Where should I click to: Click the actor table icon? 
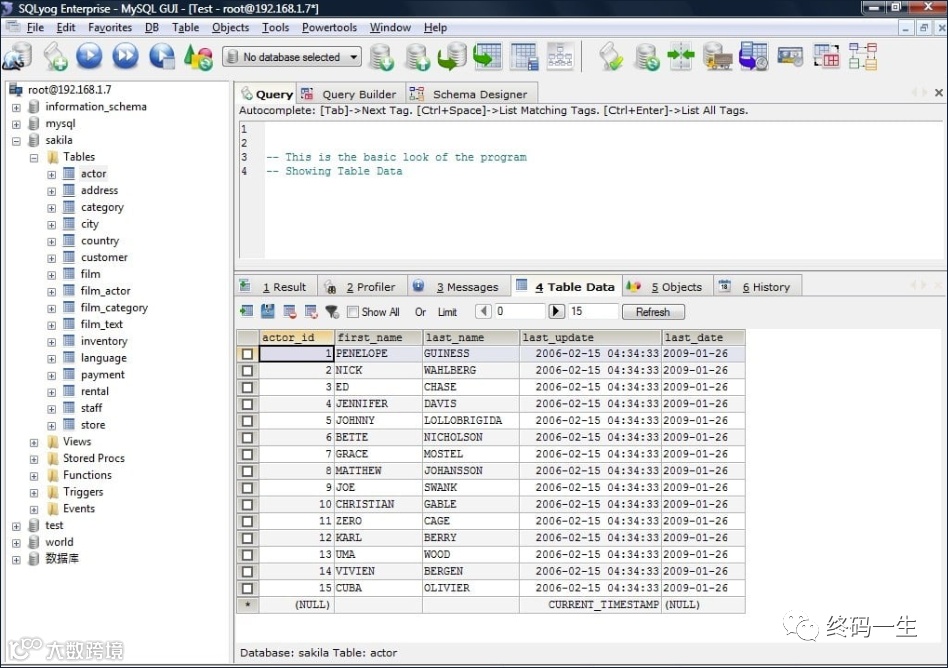[x=70, y=173]
